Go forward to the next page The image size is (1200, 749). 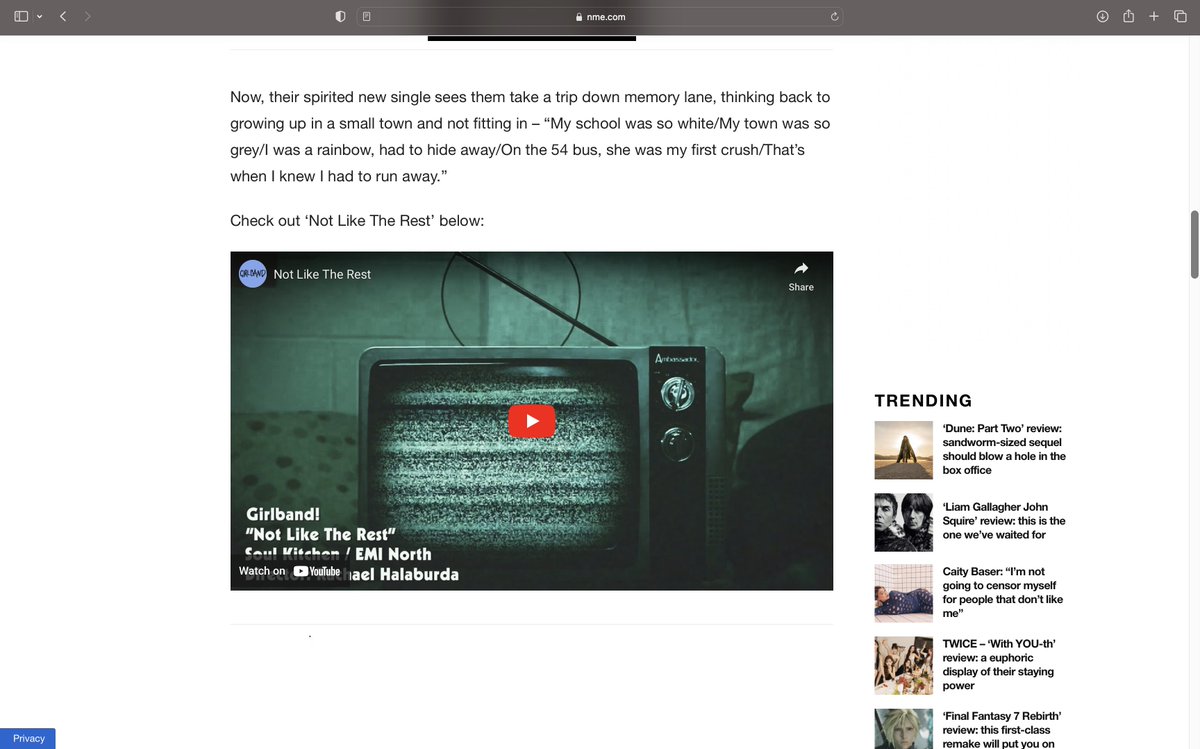click(x=88, y=16)
